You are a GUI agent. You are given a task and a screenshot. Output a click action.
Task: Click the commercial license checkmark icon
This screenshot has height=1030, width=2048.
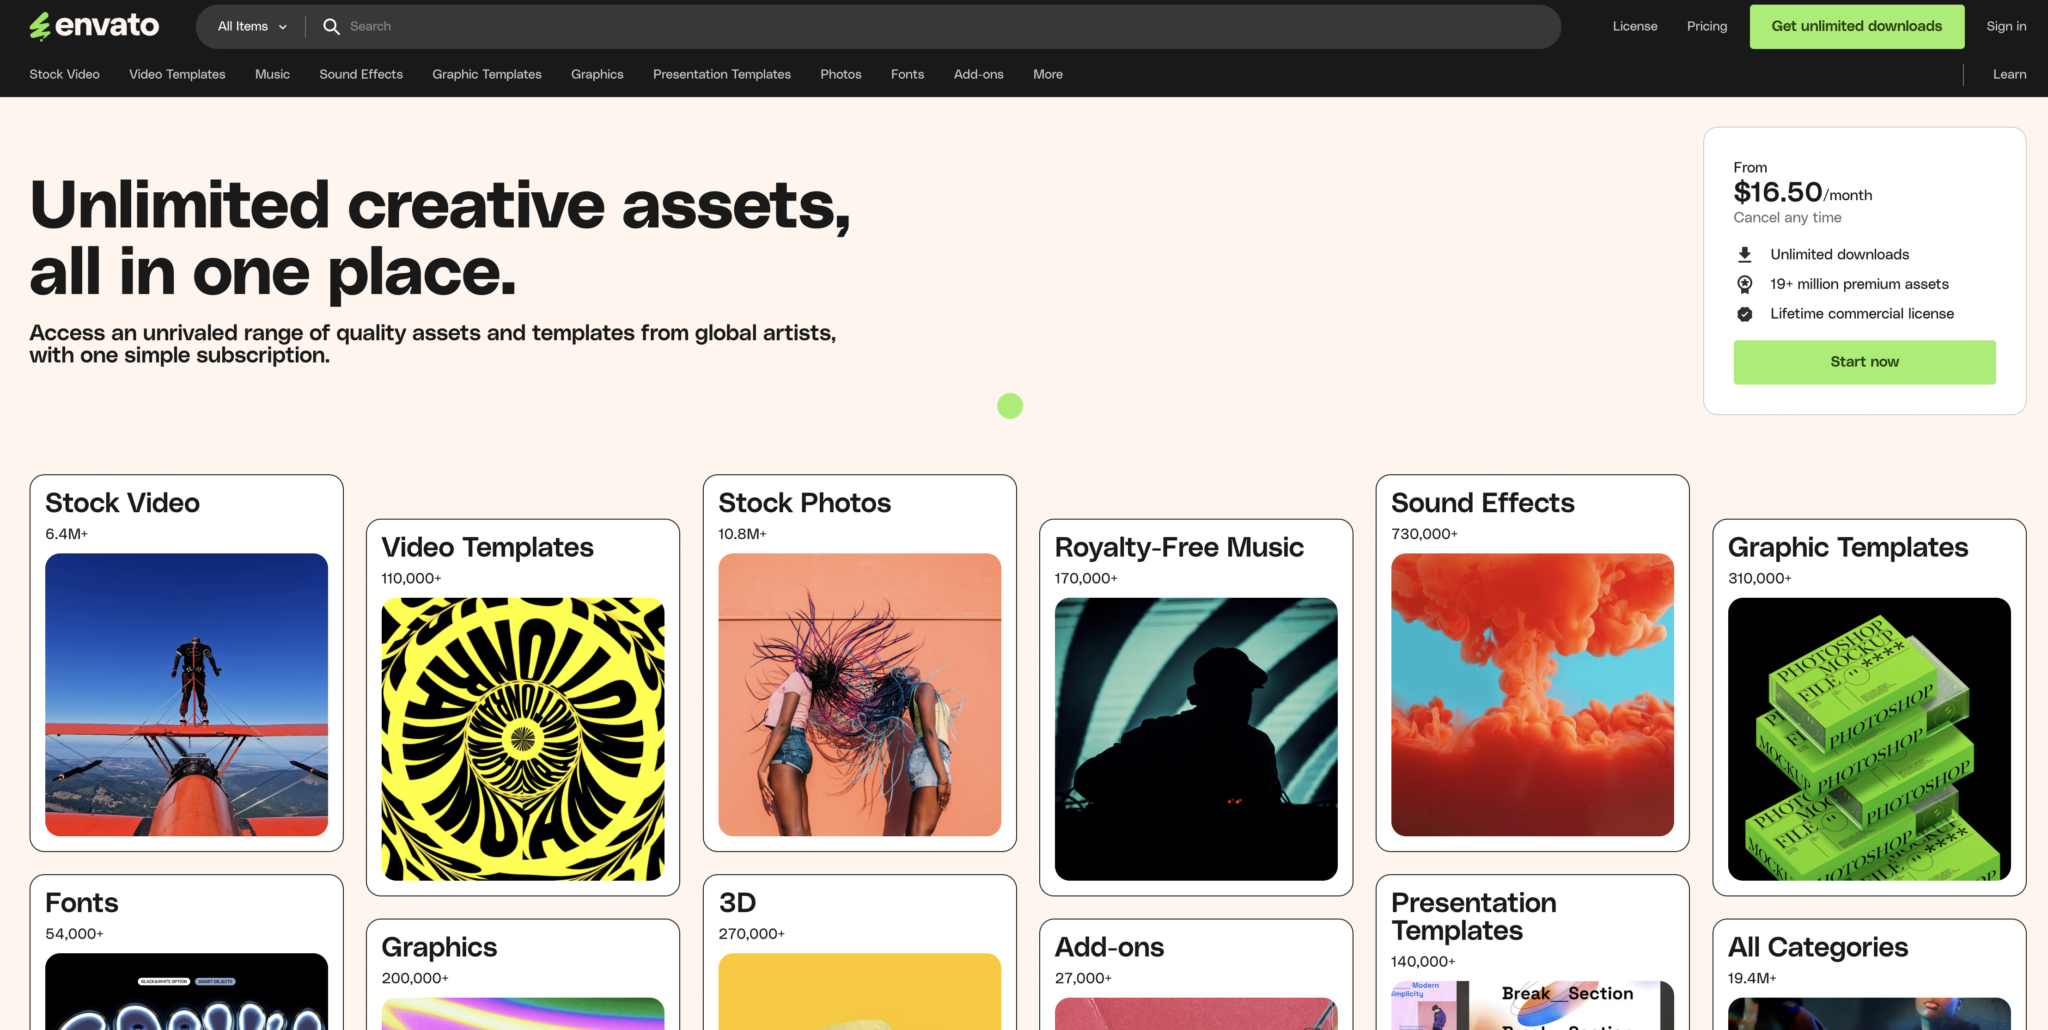(x=1744, y=314)
